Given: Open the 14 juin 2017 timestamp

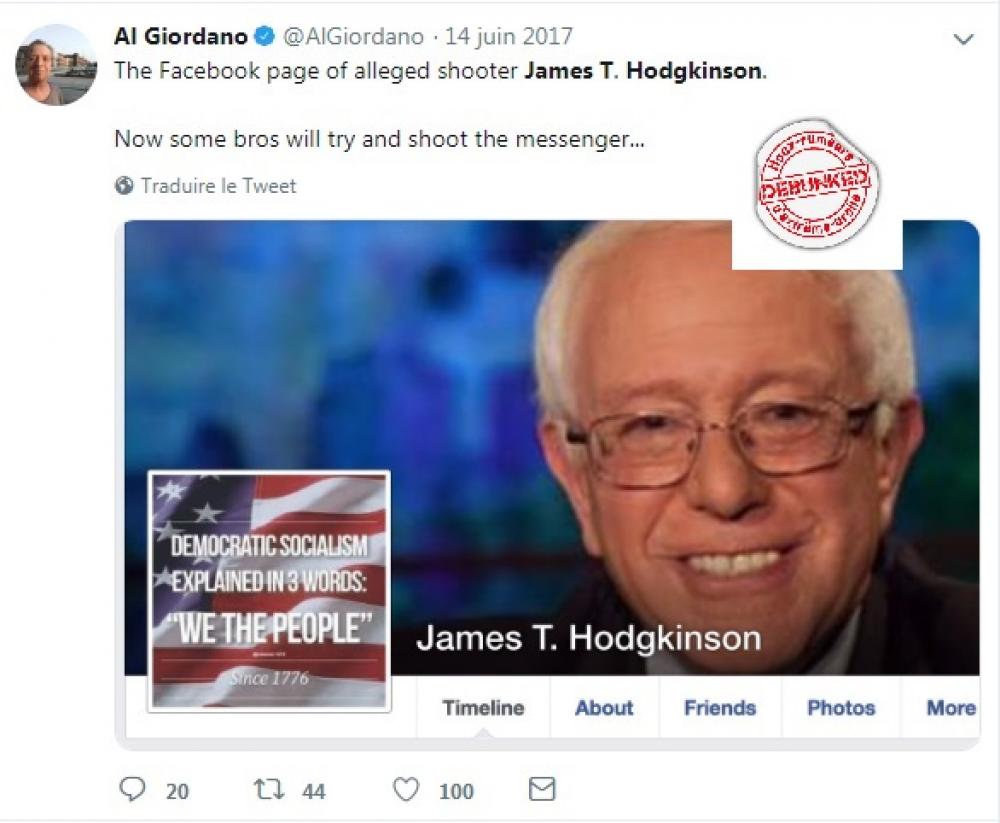Looking at the screenshot, I should click(x=508, y=36).
